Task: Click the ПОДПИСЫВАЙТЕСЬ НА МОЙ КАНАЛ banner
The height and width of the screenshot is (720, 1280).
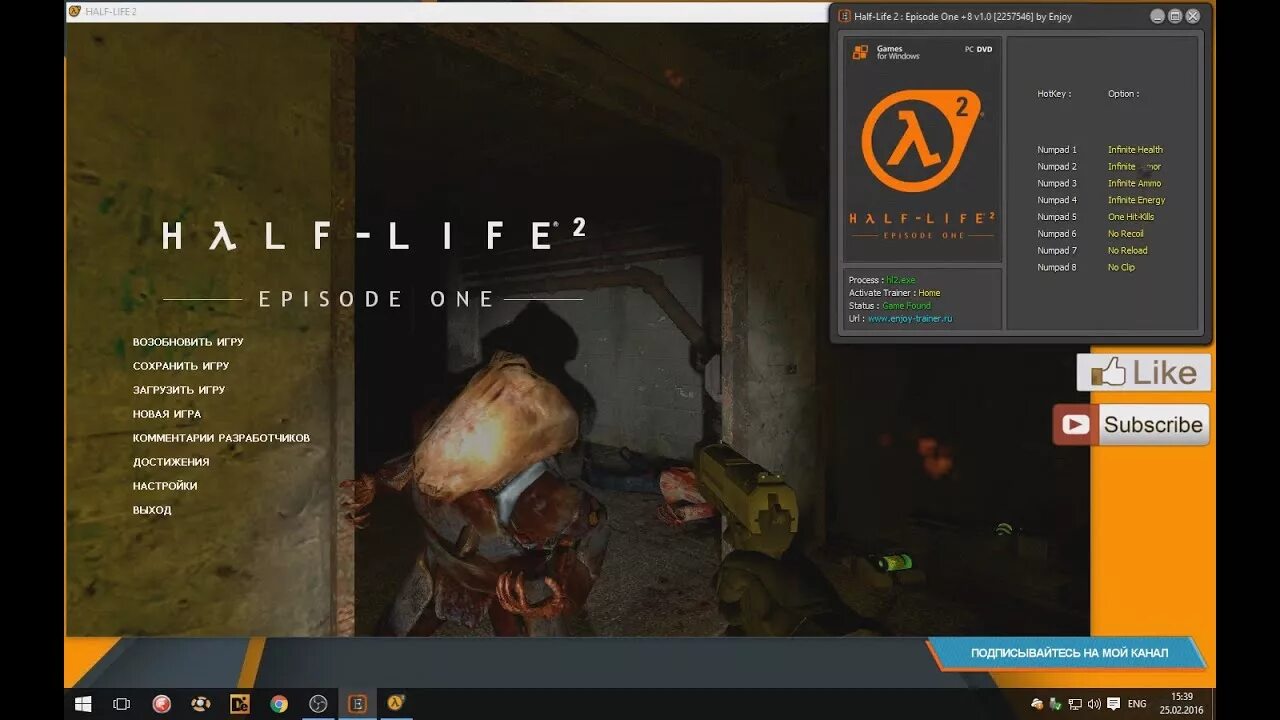Action: (x=1068, y=653)
